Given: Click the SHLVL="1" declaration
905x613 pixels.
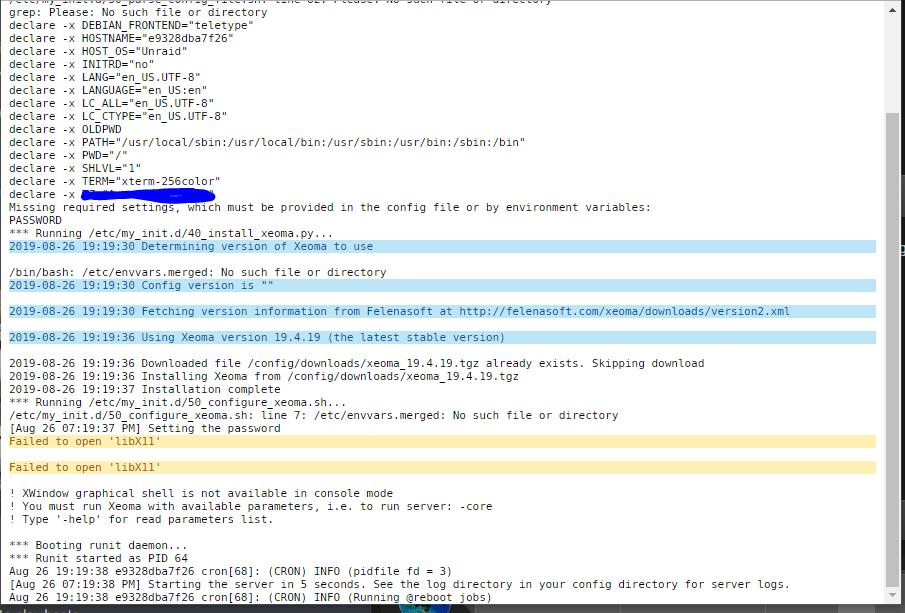Looking at the screenshot, I should point(75,168).
